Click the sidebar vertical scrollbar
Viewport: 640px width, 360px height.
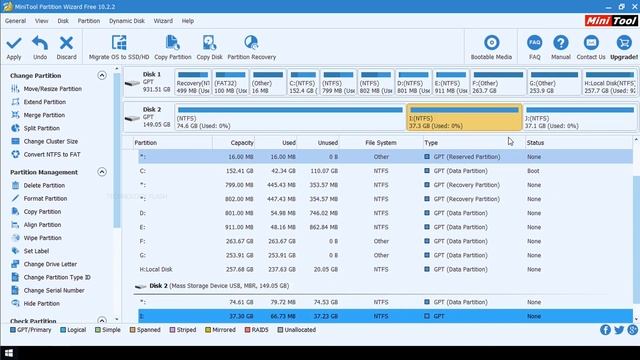pyautogui.click(x=117, y=151)
